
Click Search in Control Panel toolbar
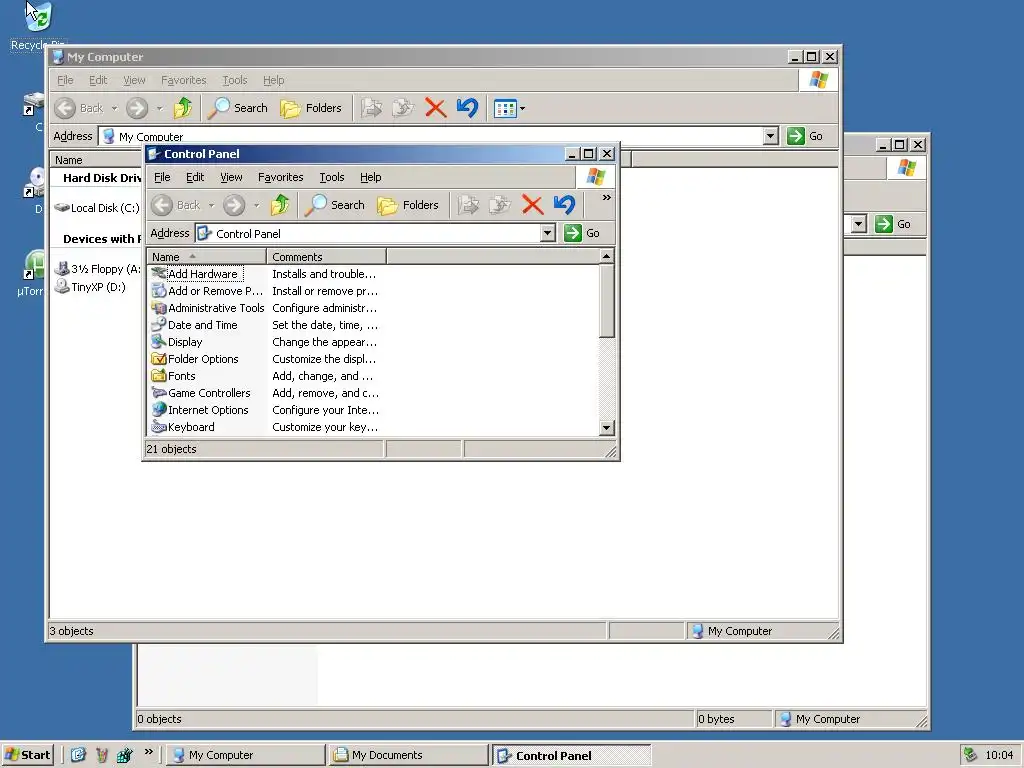point(335,205)
